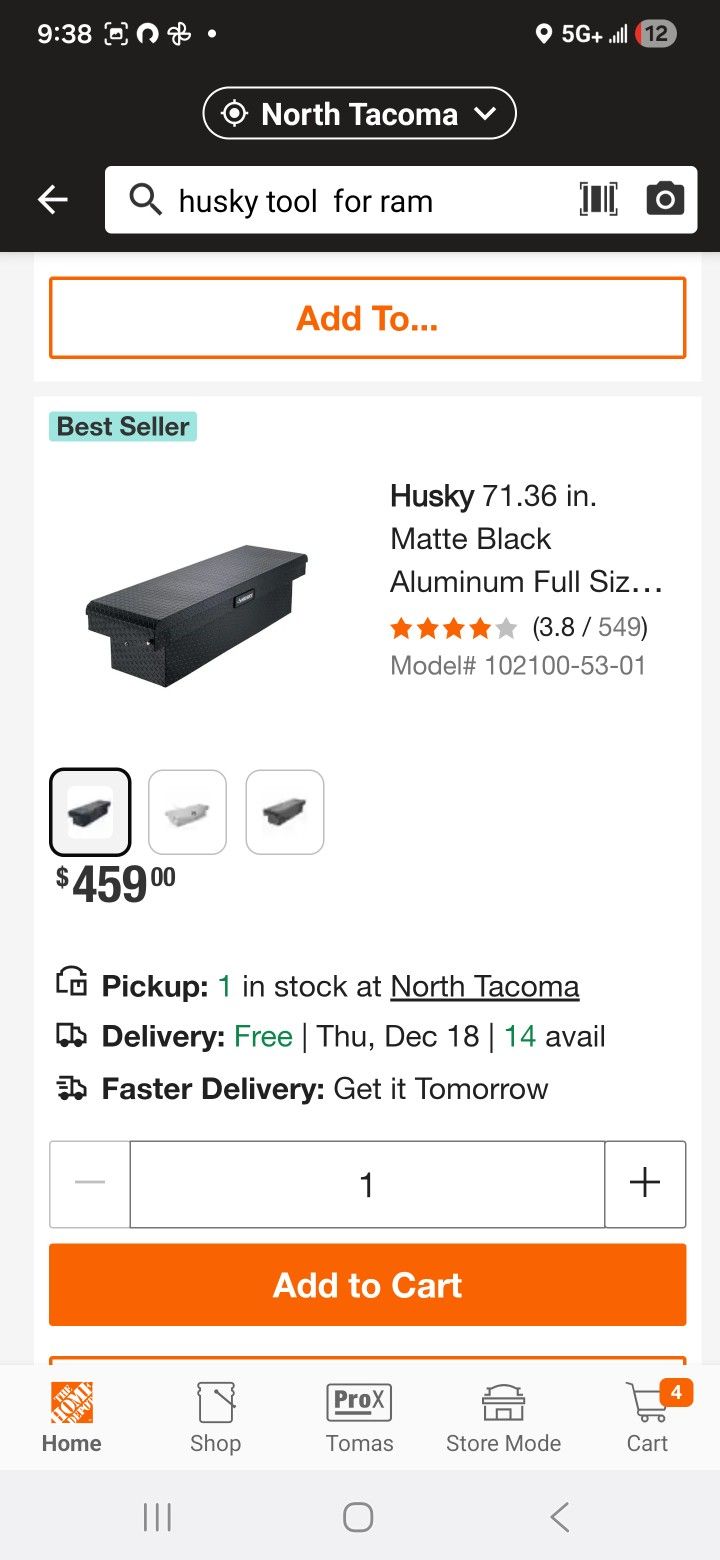Switch to Store Mode

click(x=503, y=1416)
